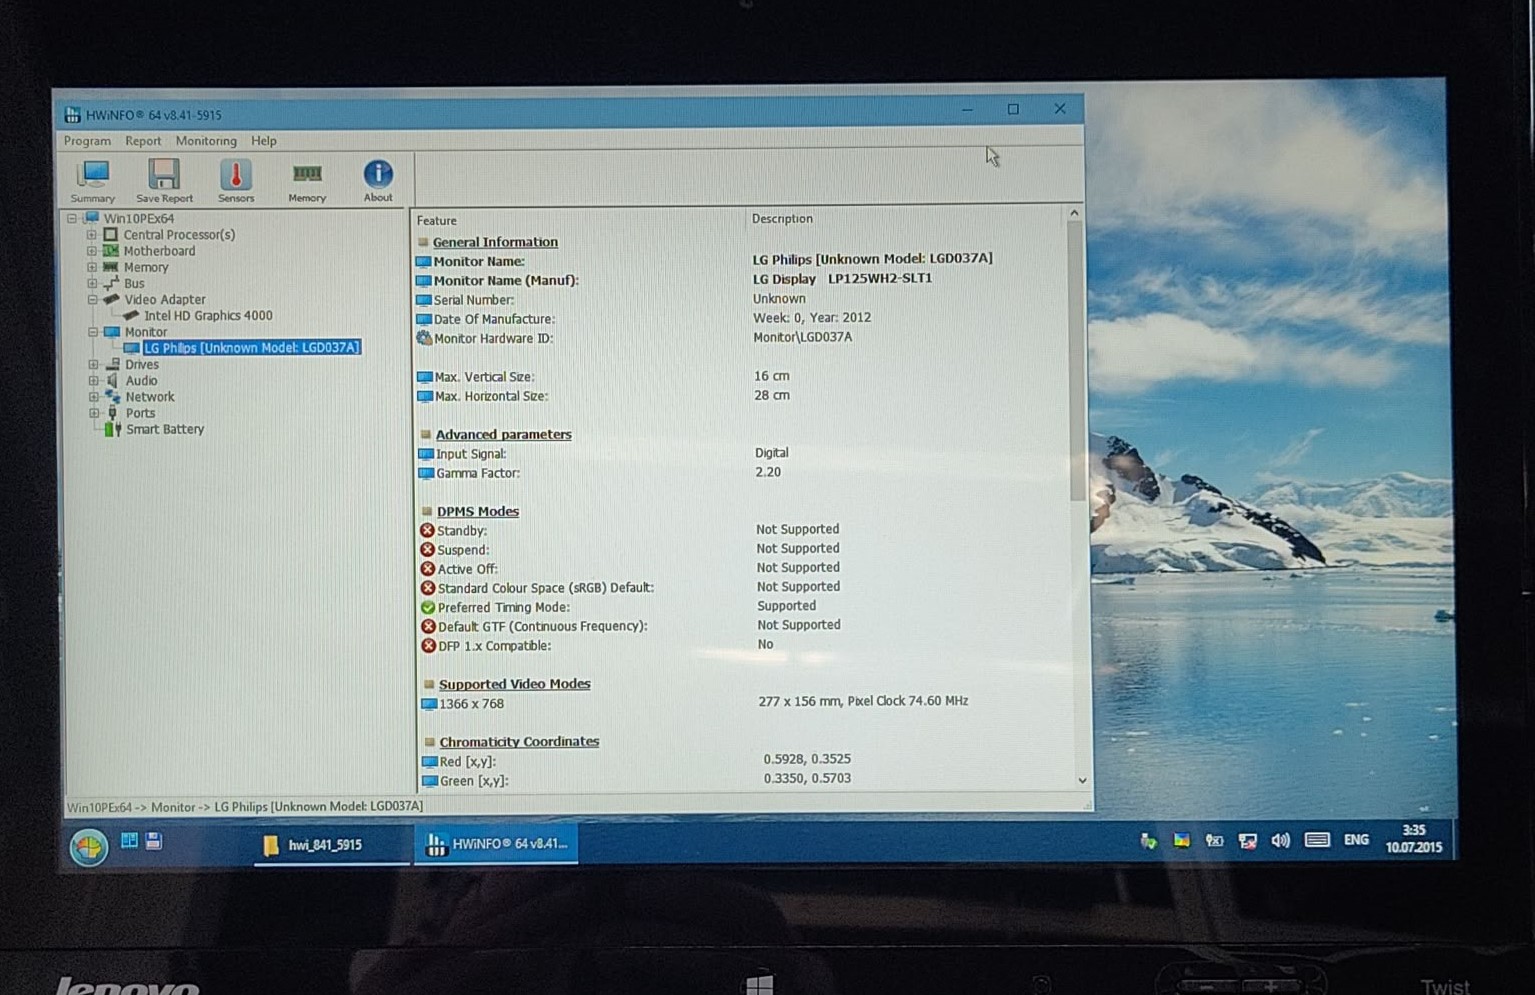This screenshot has height=995, width=1535.
Task: Expand the Audio tree node
Action: point(93,380)
